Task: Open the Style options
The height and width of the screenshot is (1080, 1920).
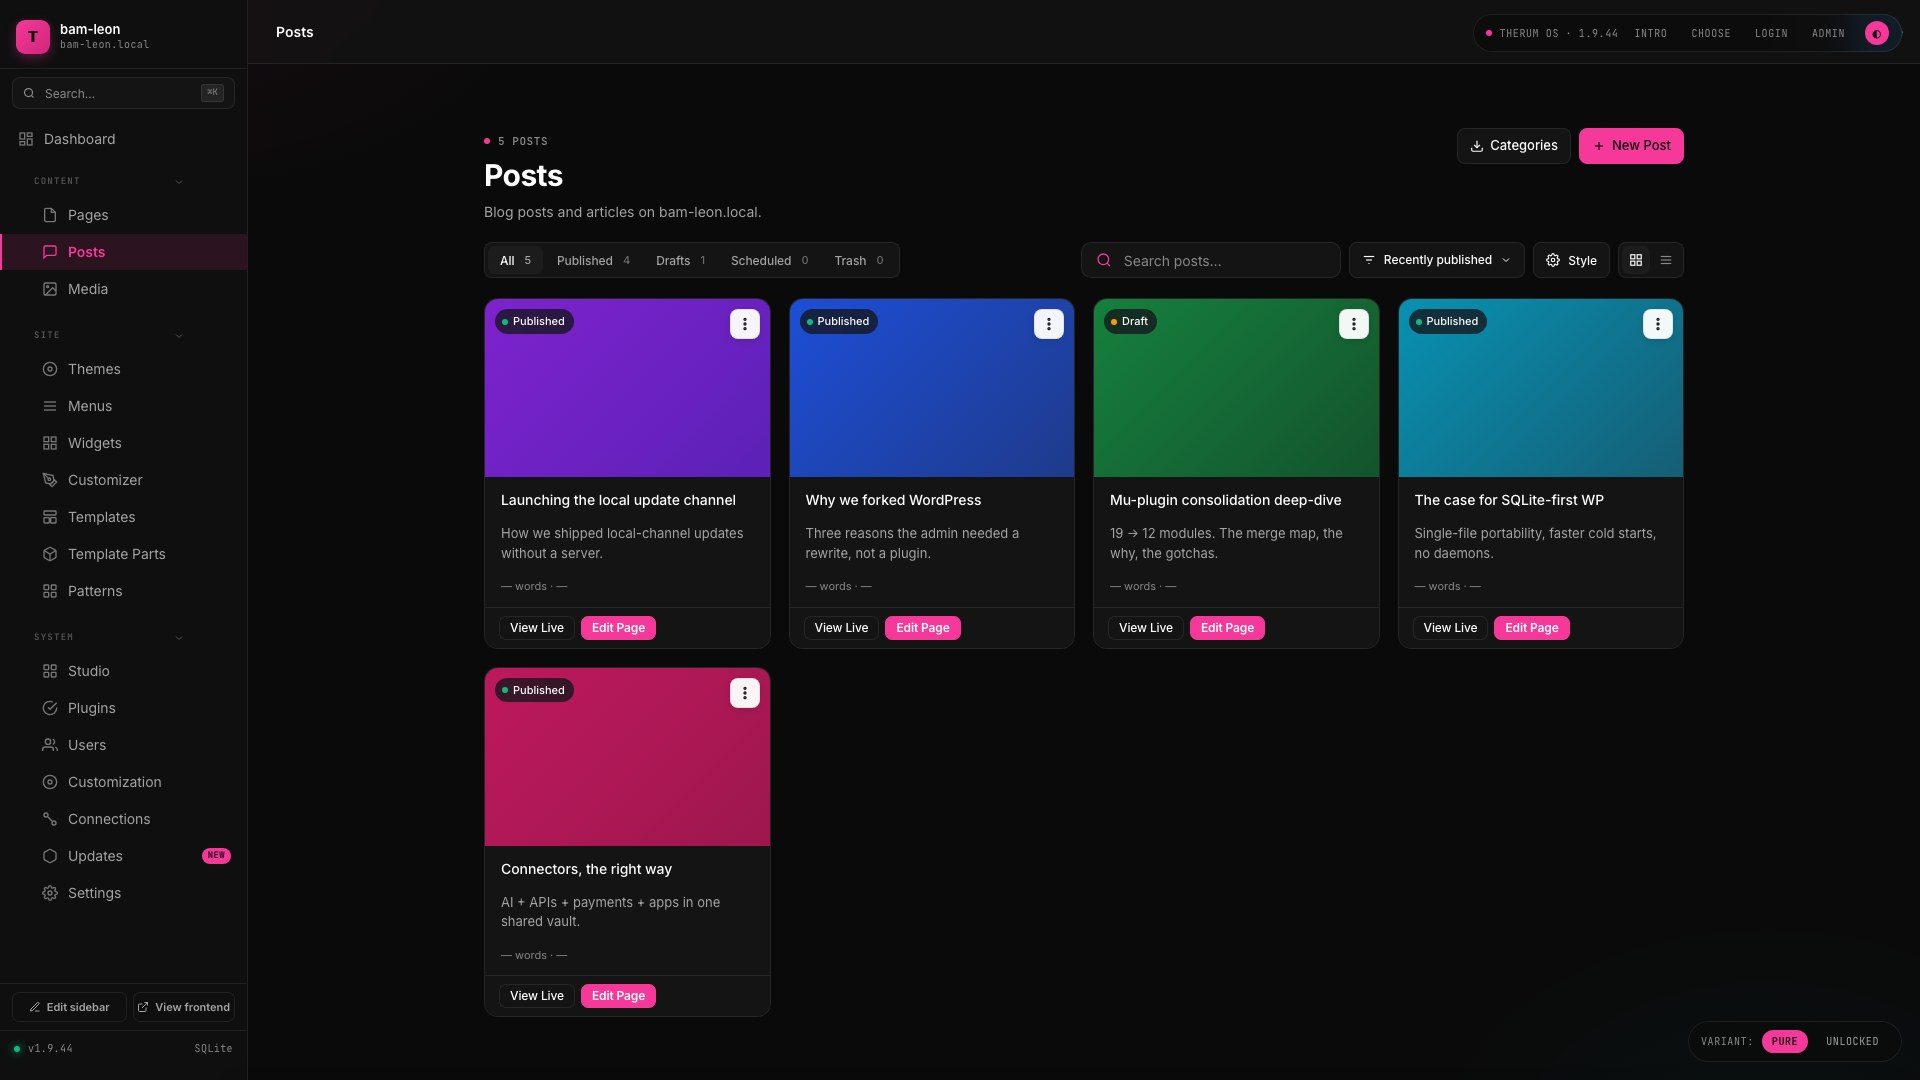Action: click(x=1571, y=260)
